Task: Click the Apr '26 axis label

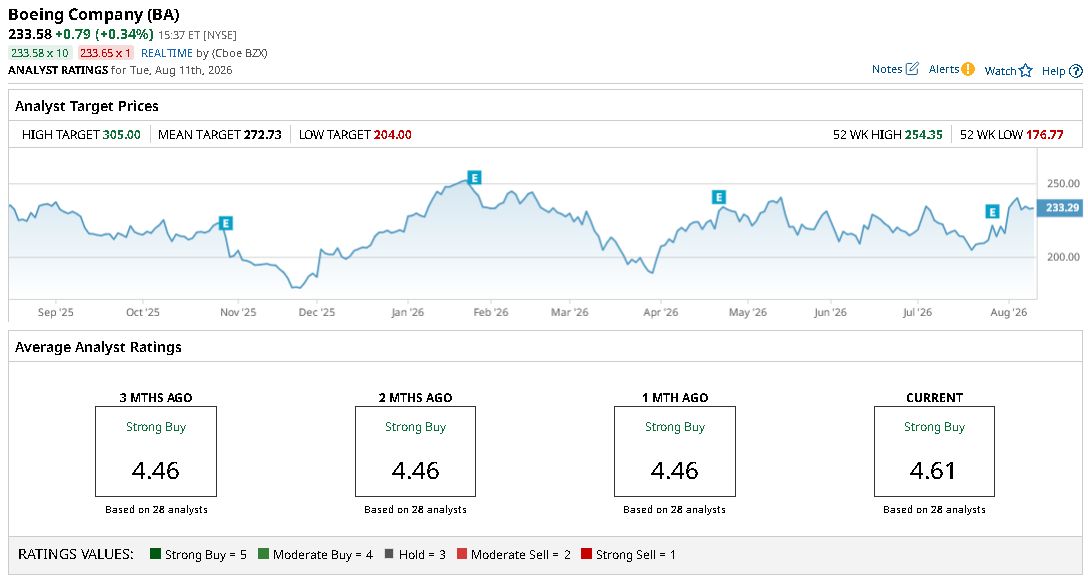Action: click(661, 312)
